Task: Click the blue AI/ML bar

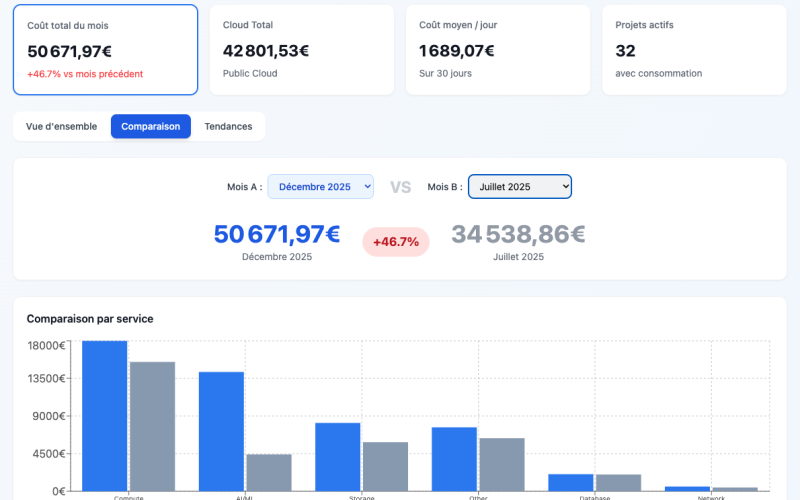Action: pos(221,431)
